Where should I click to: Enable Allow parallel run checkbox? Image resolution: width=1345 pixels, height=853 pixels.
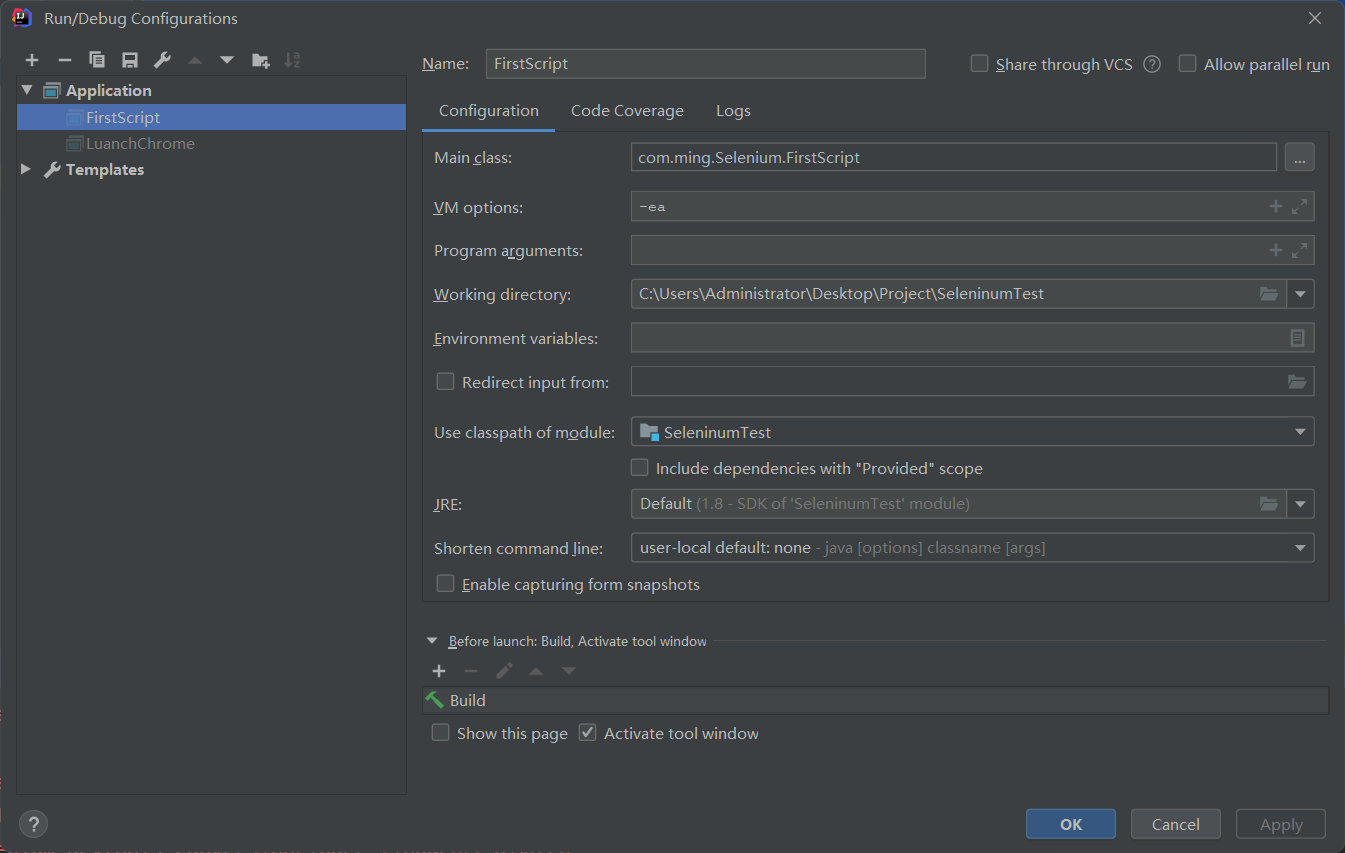point(1188,64)
